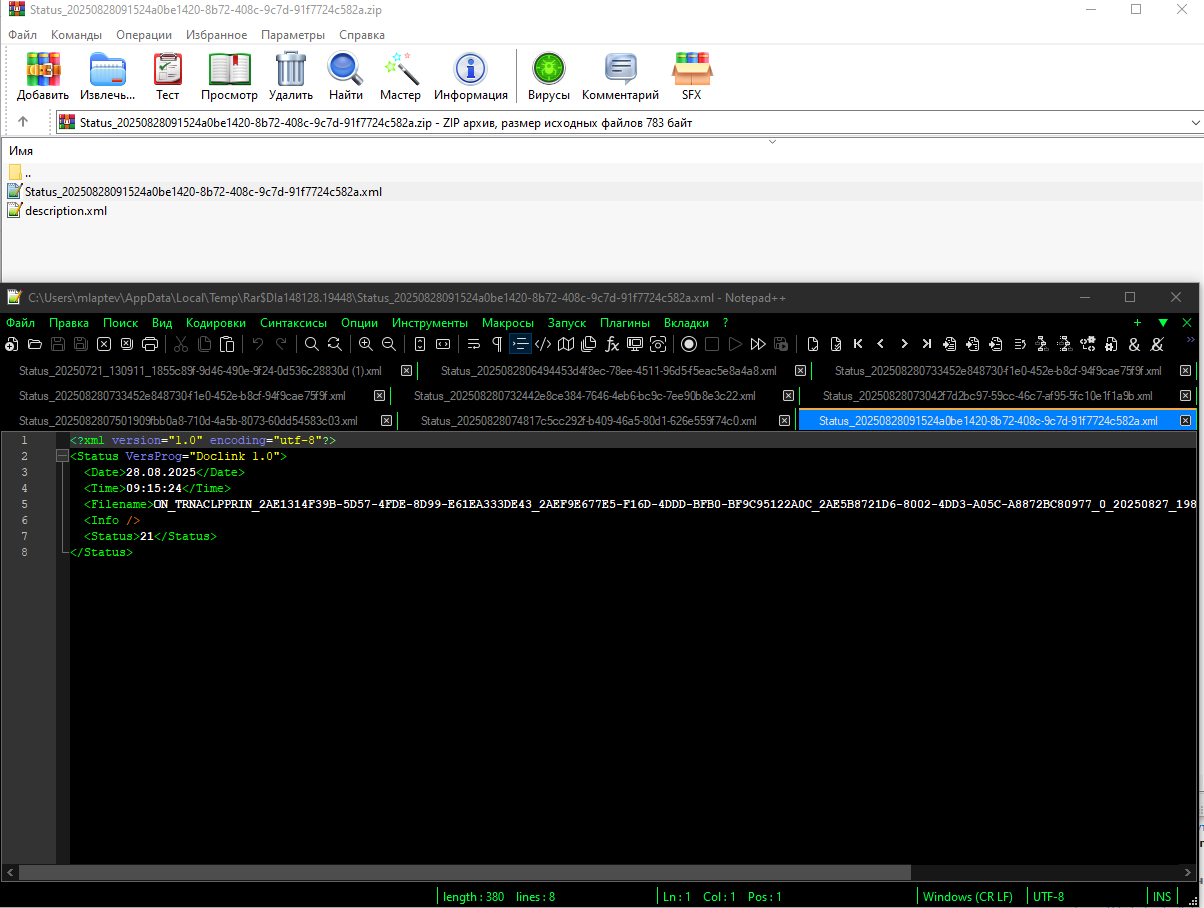1204x908 pixels.
Task: Open the Справка menu in WinRAR
Action: coord(362,35)
